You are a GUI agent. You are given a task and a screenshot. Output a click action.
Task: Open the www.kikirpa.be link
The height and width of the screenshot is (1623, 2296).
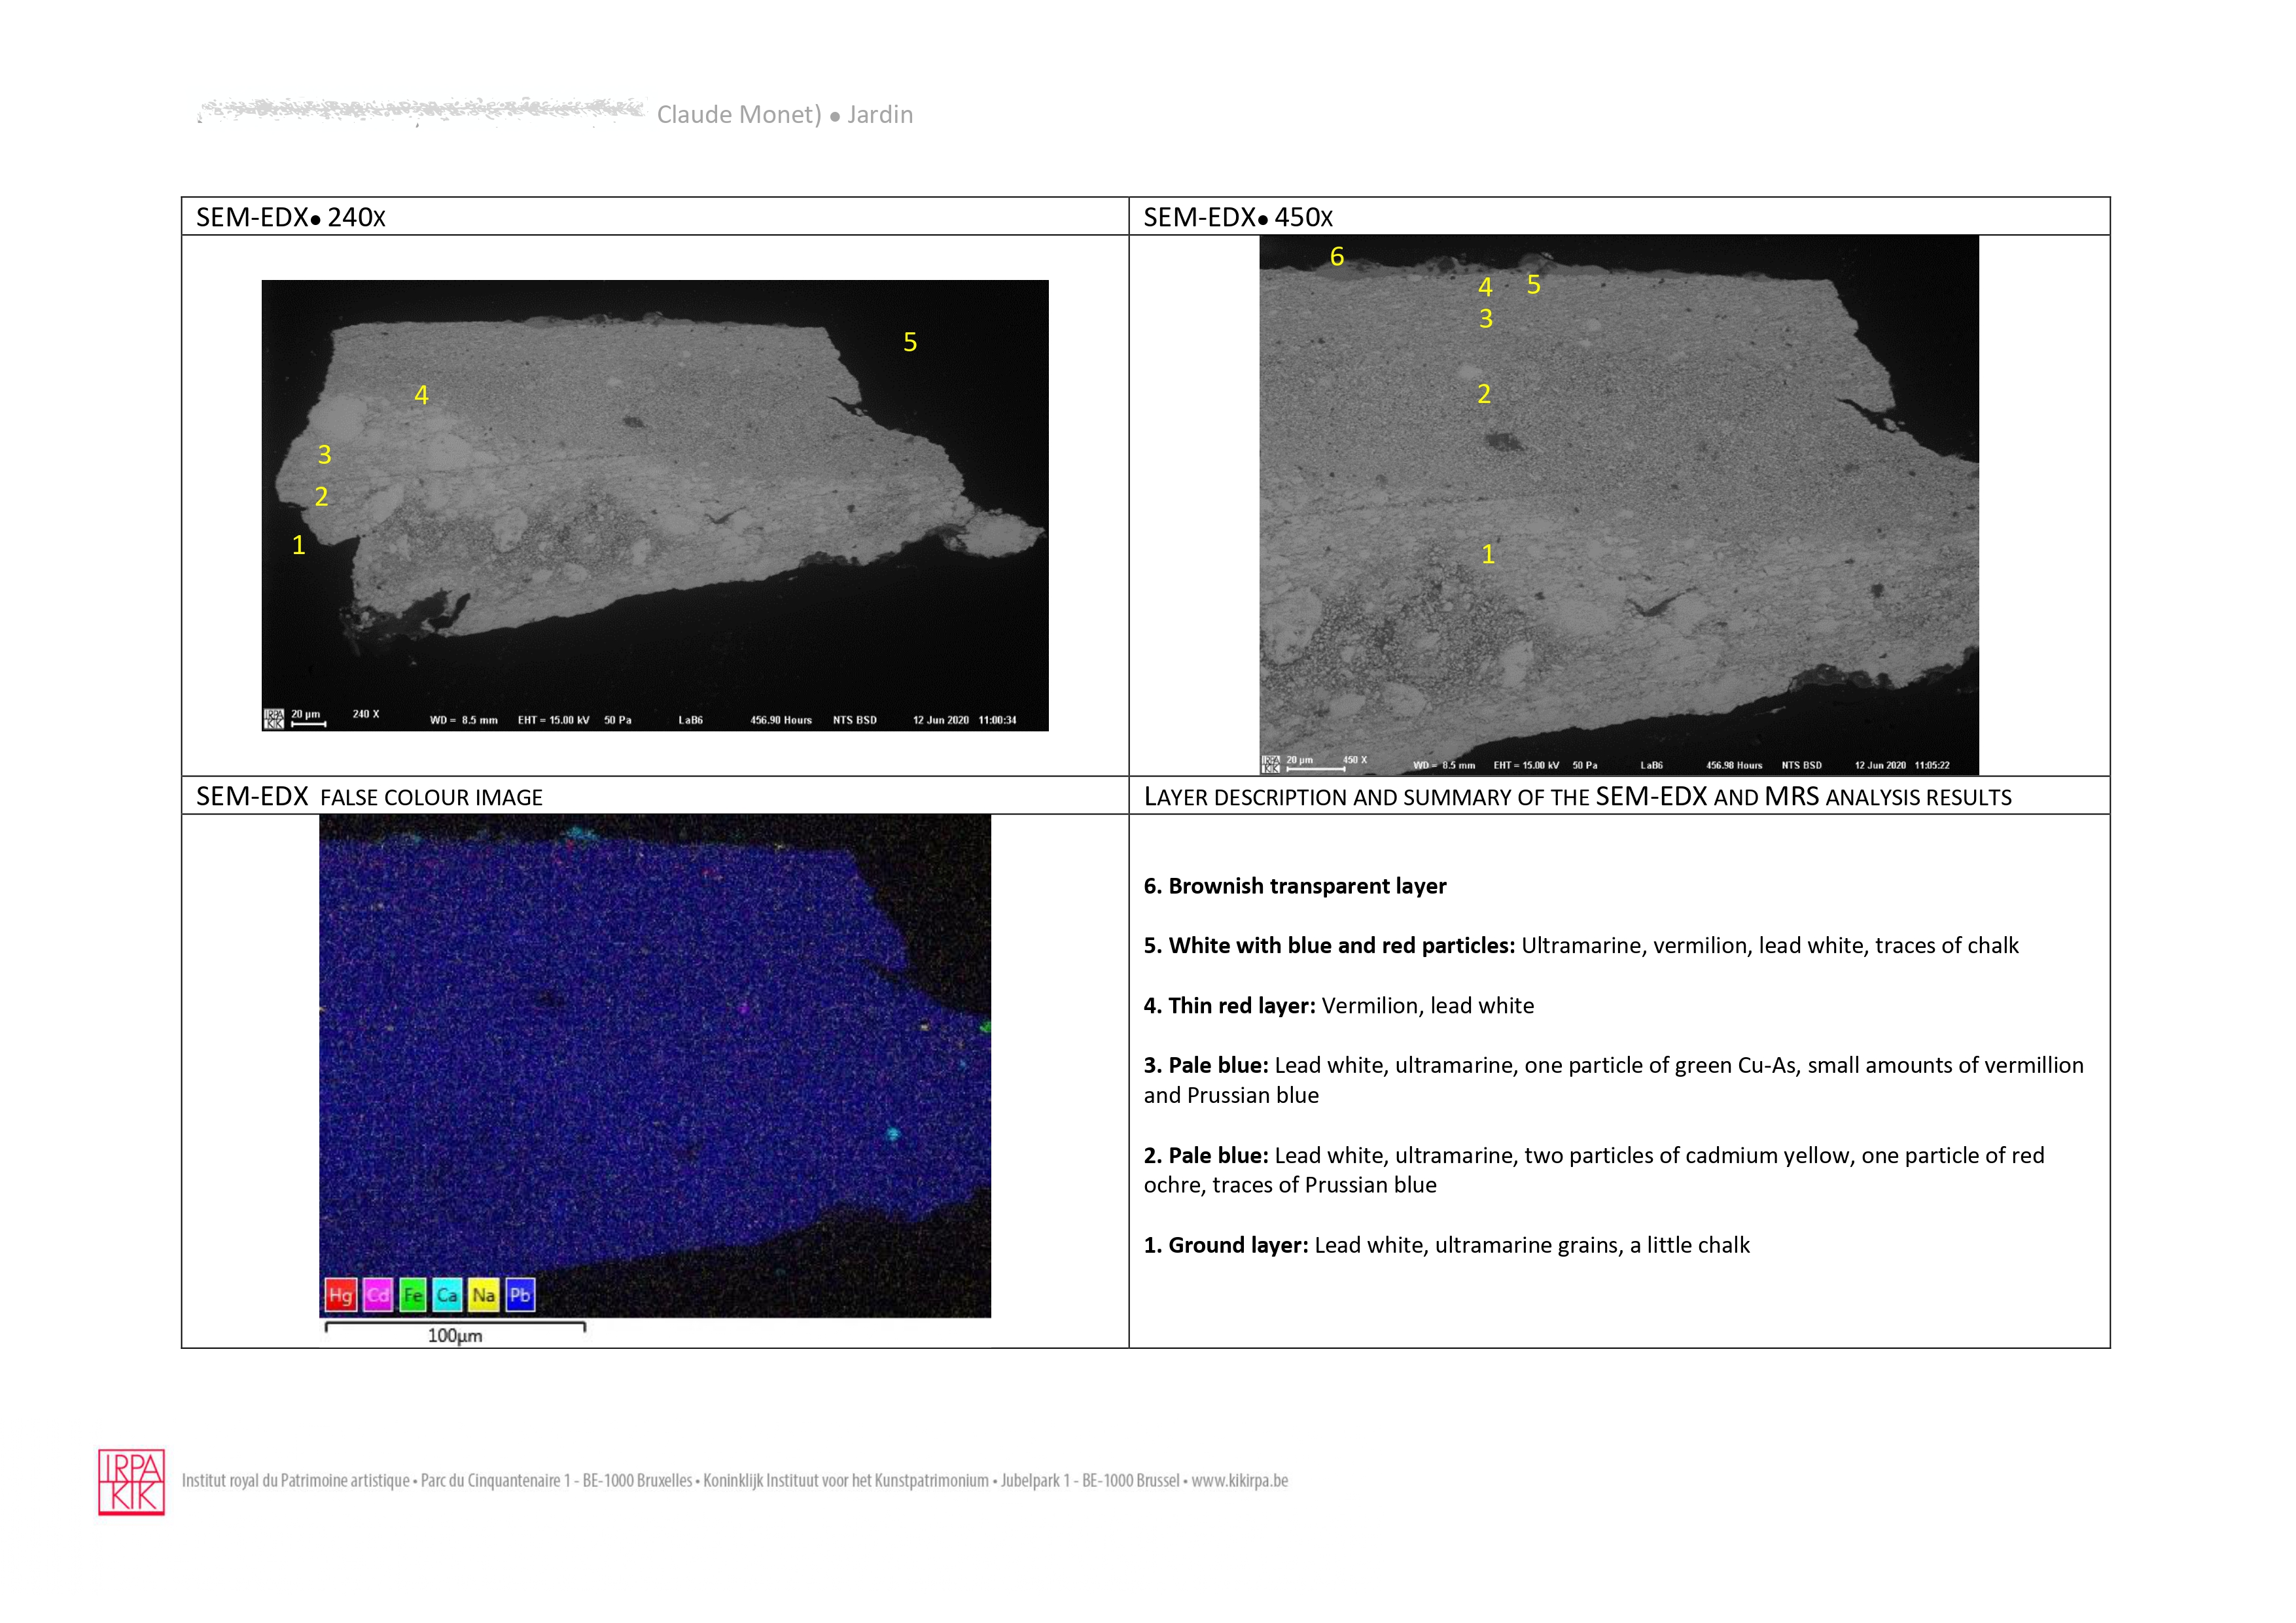[1239, 1480]
